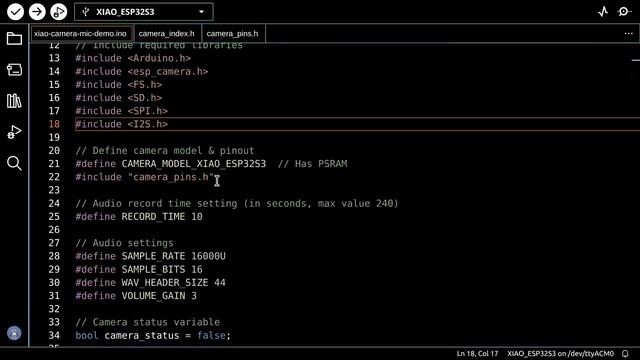Click the Define camera model & pinout comment
Viewport: 640px width, 360px height.
[165, 151]
